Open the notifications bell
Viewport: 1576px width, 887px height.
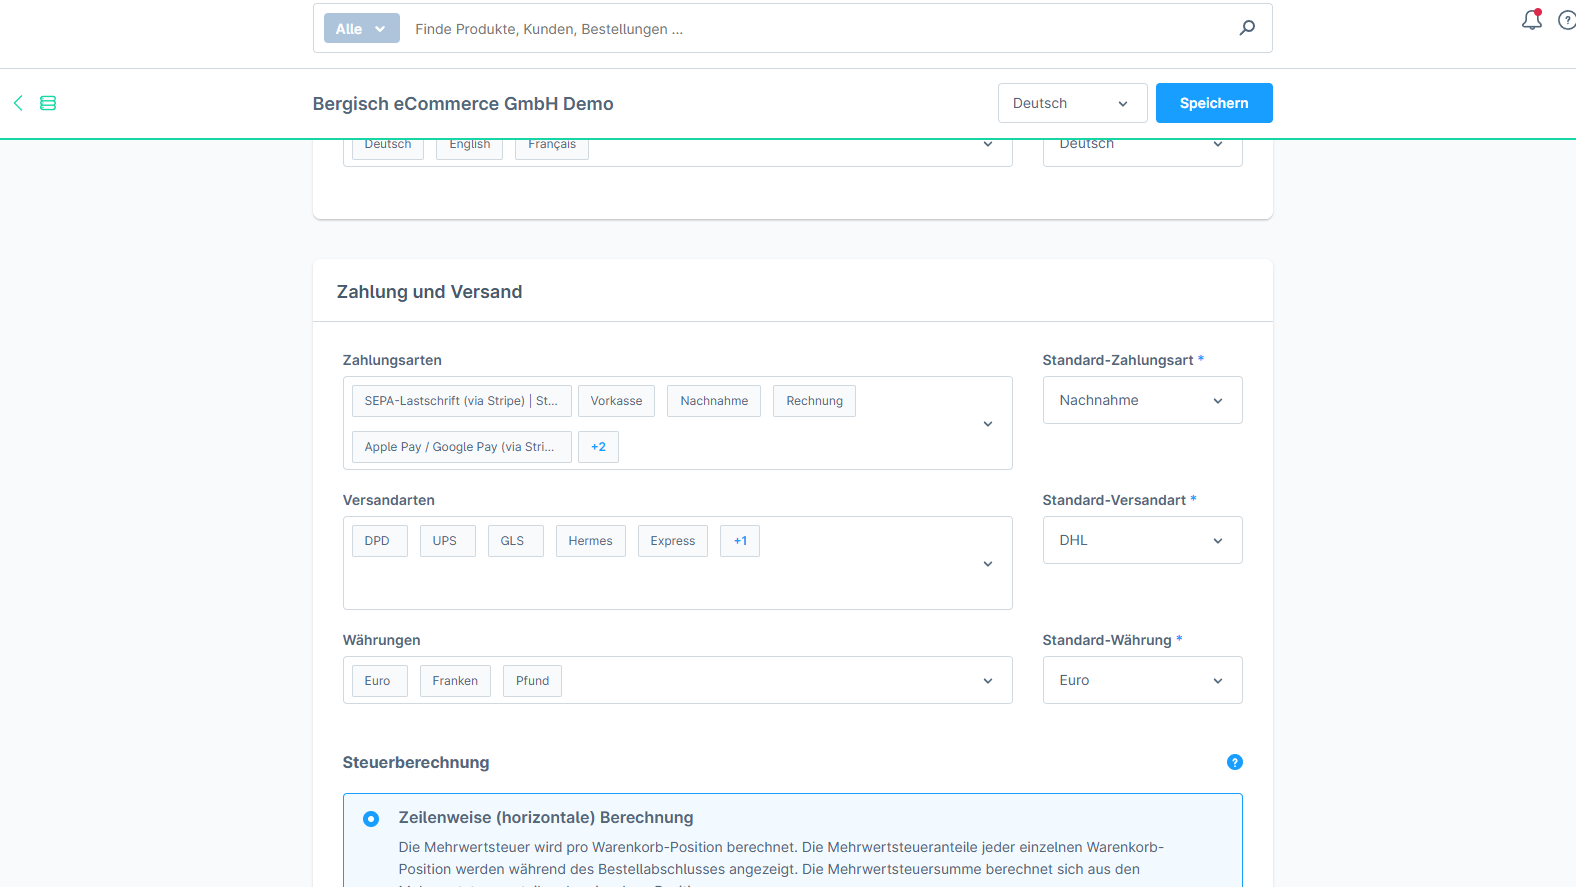click(1531, 20)
